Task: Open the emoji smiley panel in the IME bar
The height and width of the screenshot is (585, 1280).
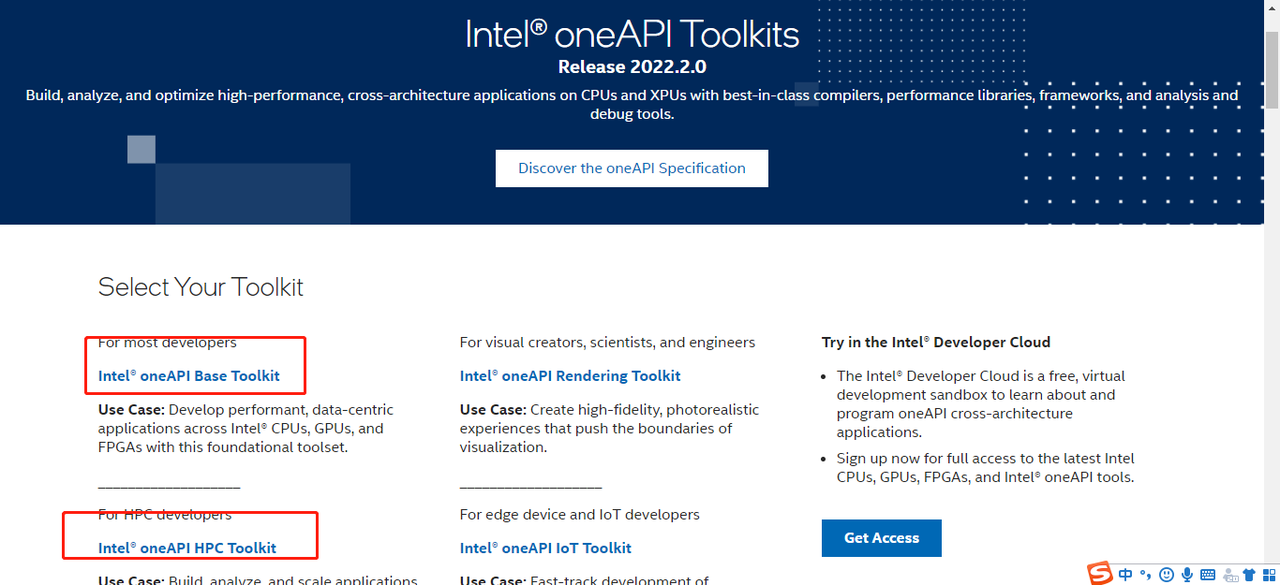Action: coord(1166,575)
